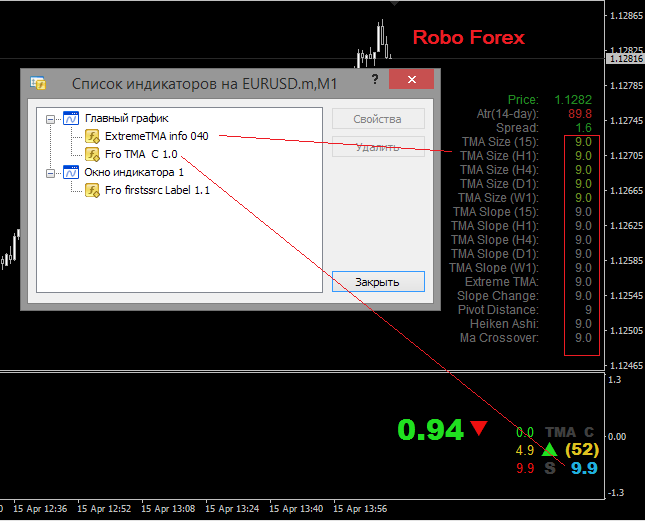Click the TMA Slope (D1): label
The image size is (645, 521).
[495, 254]
